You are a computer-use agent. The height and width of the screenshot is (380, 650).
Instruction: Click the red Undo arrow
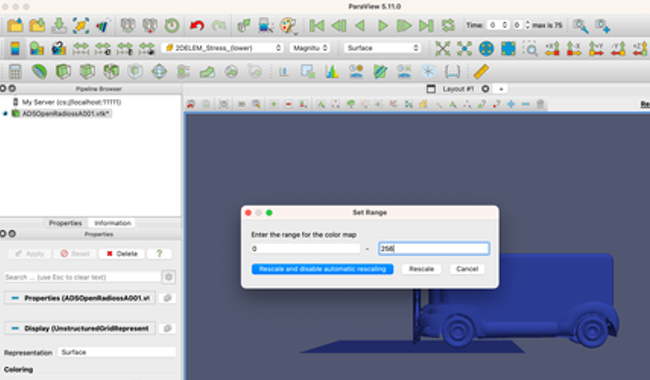coord(197,26)
